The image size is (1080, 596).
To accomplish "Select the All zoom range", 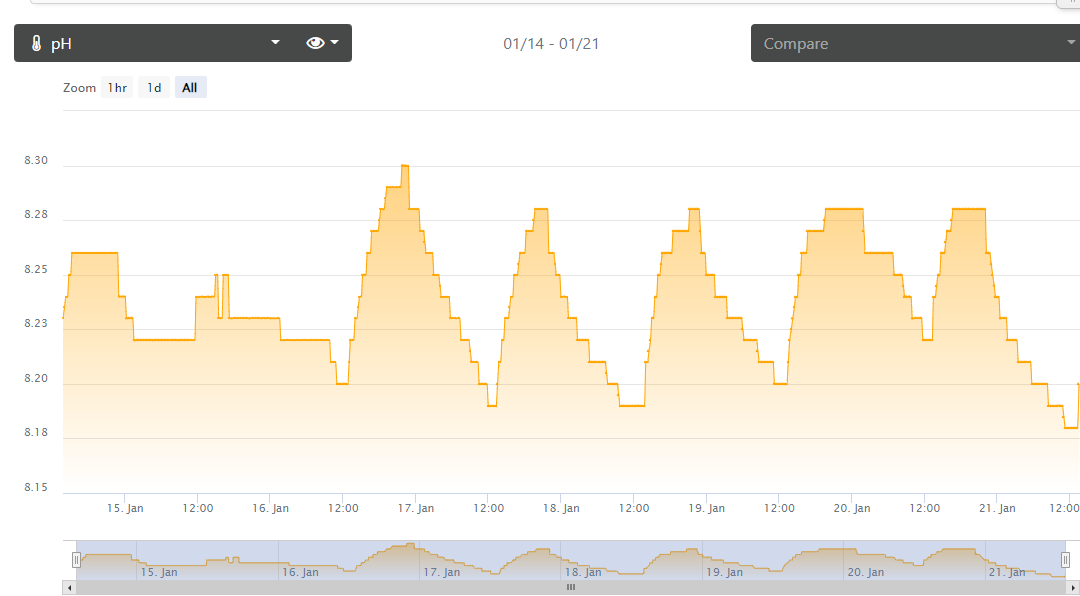I will [190, 88].
